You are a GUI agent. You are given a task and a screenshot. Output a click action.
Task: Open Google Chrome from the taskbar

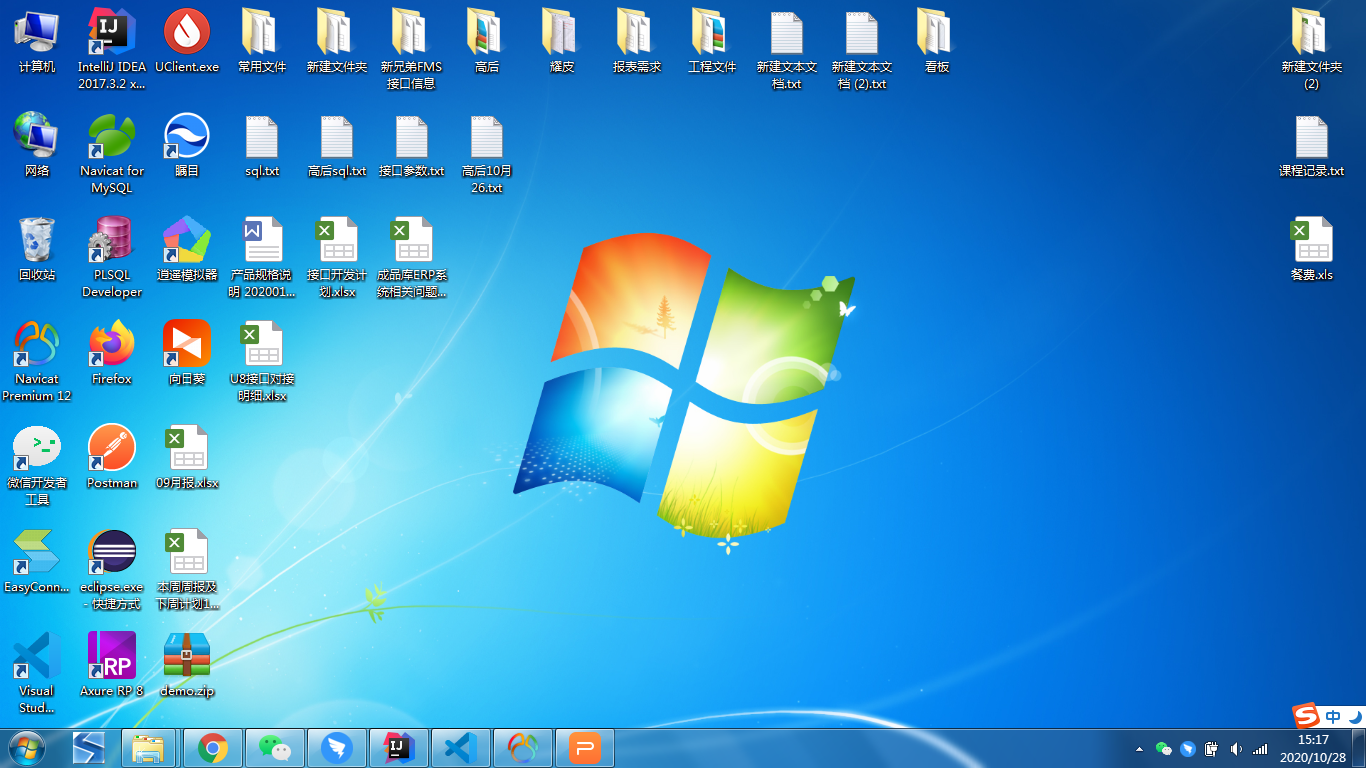click(212, 748)
